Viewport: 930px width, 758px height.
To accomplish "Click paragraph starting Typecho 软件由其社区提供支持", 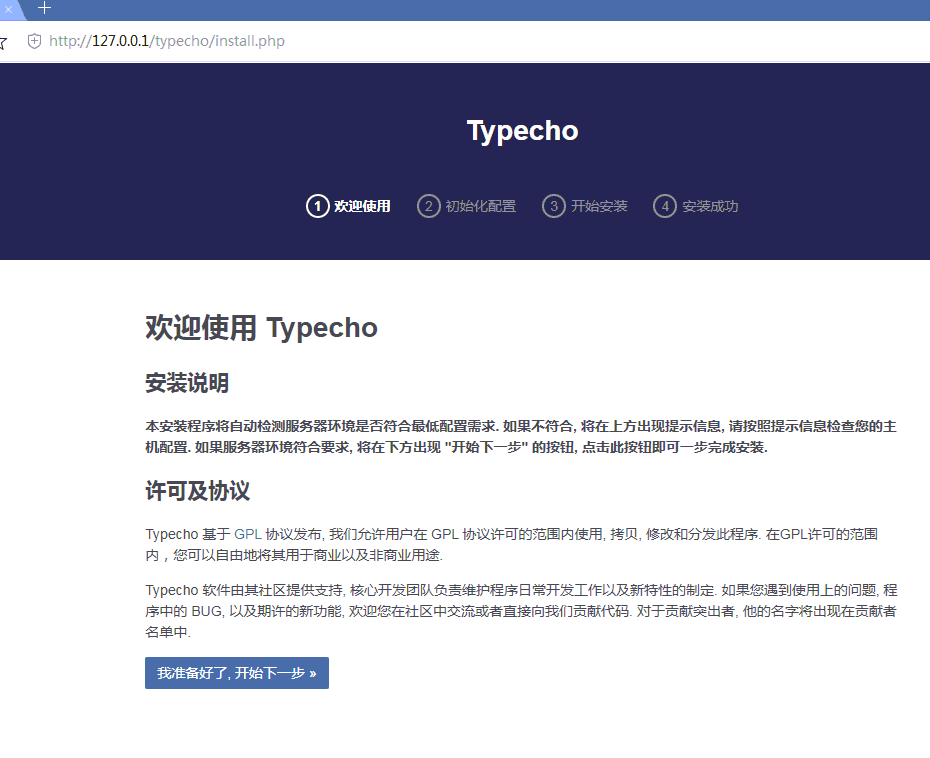I will coord(521,611).
